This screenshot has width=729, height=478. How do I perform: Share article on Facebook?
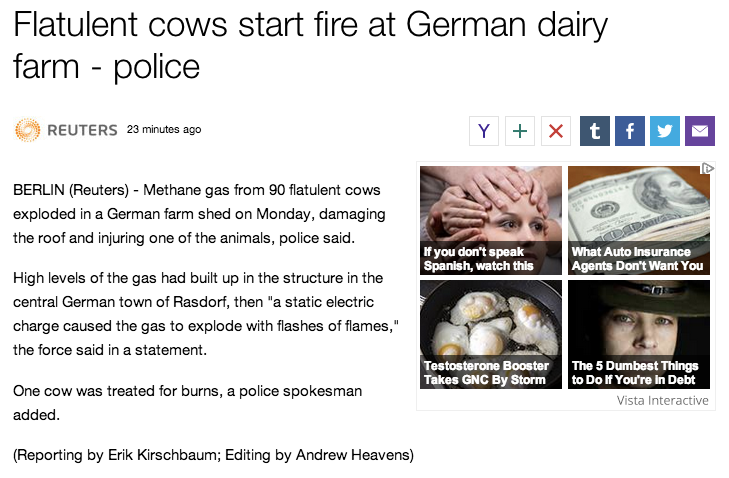tap(630, 131)
